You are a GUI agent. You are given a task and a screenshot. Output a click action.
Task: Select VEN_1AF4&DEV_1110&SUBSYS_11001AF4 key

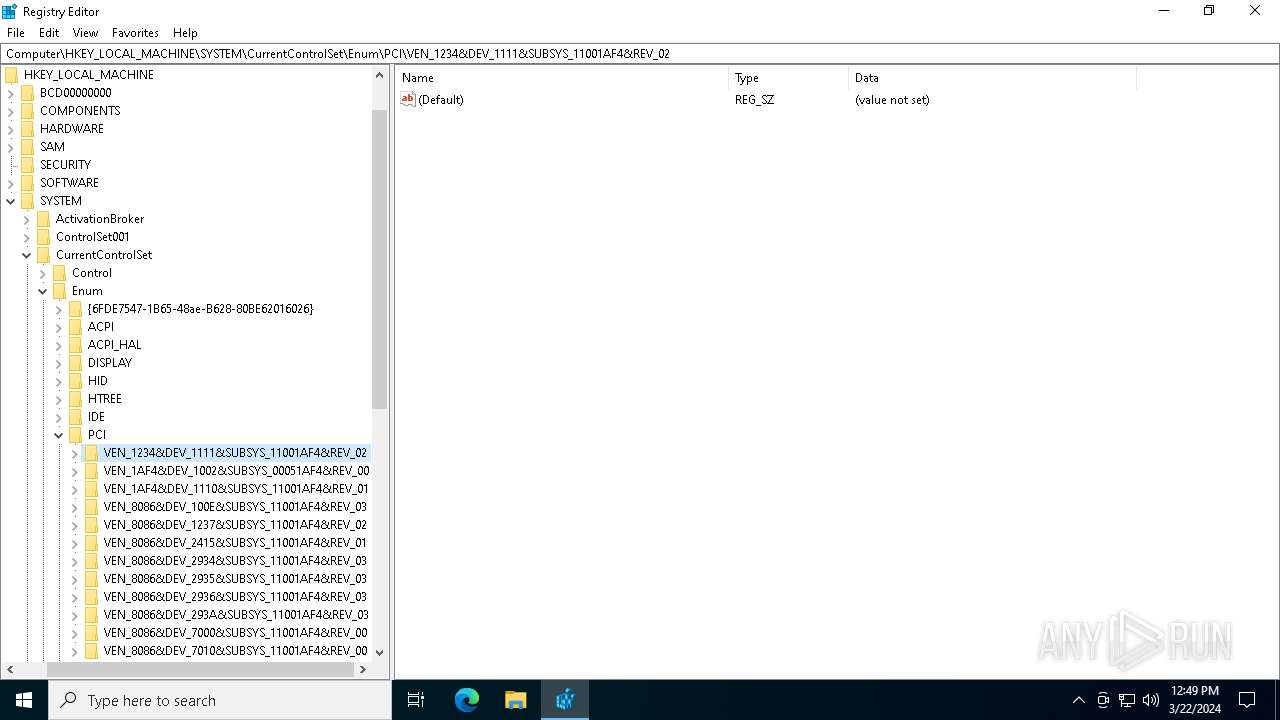pyautogui.click(x=236, y=489)
